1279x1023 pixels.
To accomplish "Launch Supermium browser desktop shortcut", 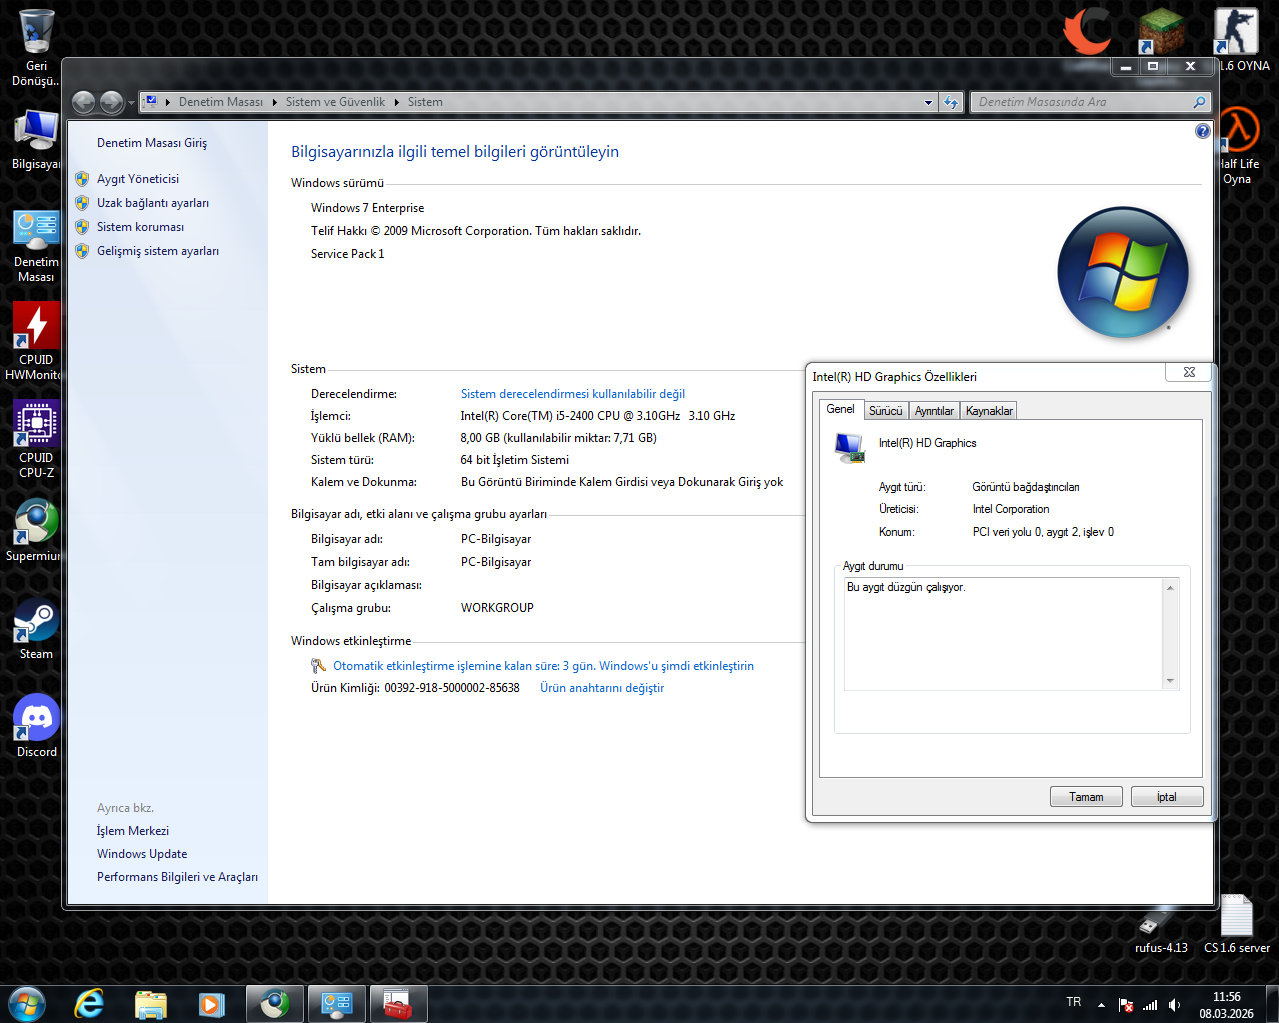I will [36, 530].
